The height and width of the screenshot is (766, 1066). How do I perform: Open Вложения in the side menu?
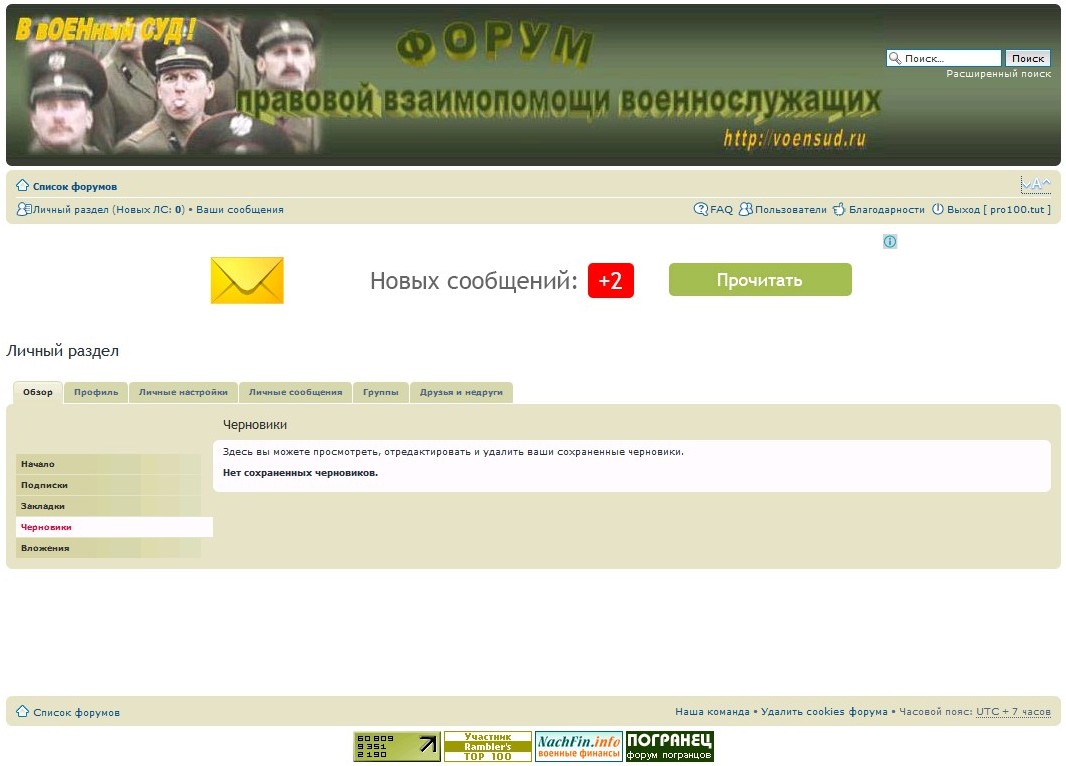pyautogui.click(x=45, y=548)
